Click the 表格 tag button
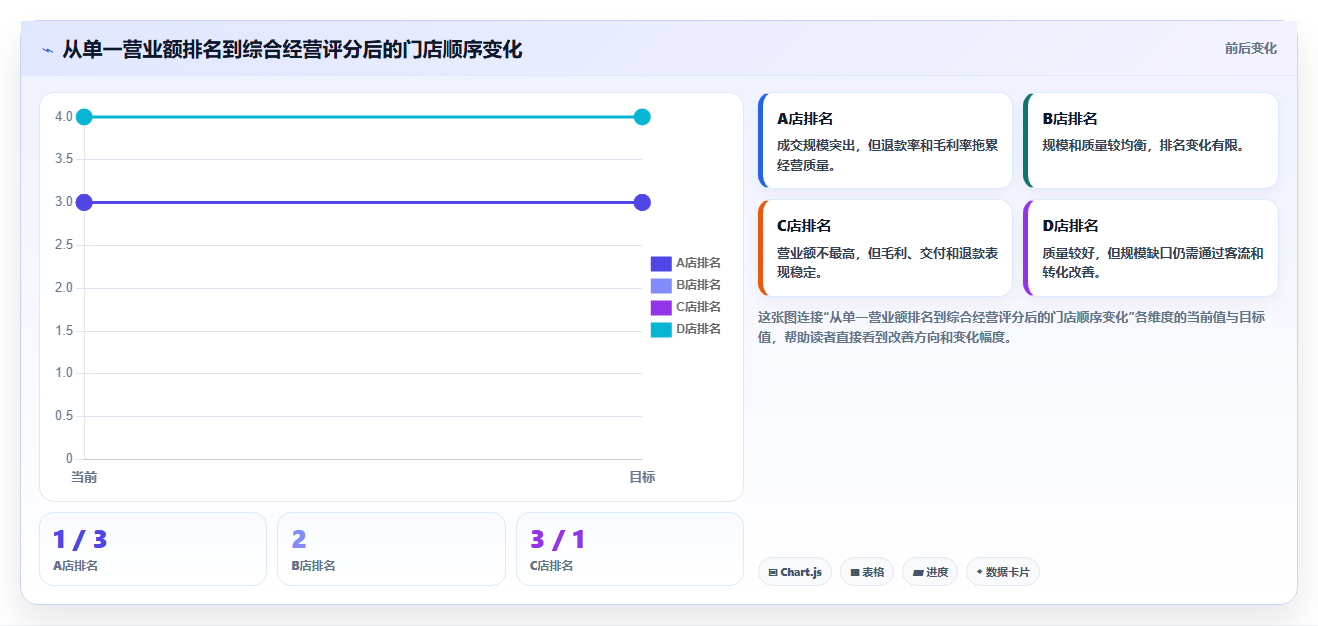 (867, 572)
